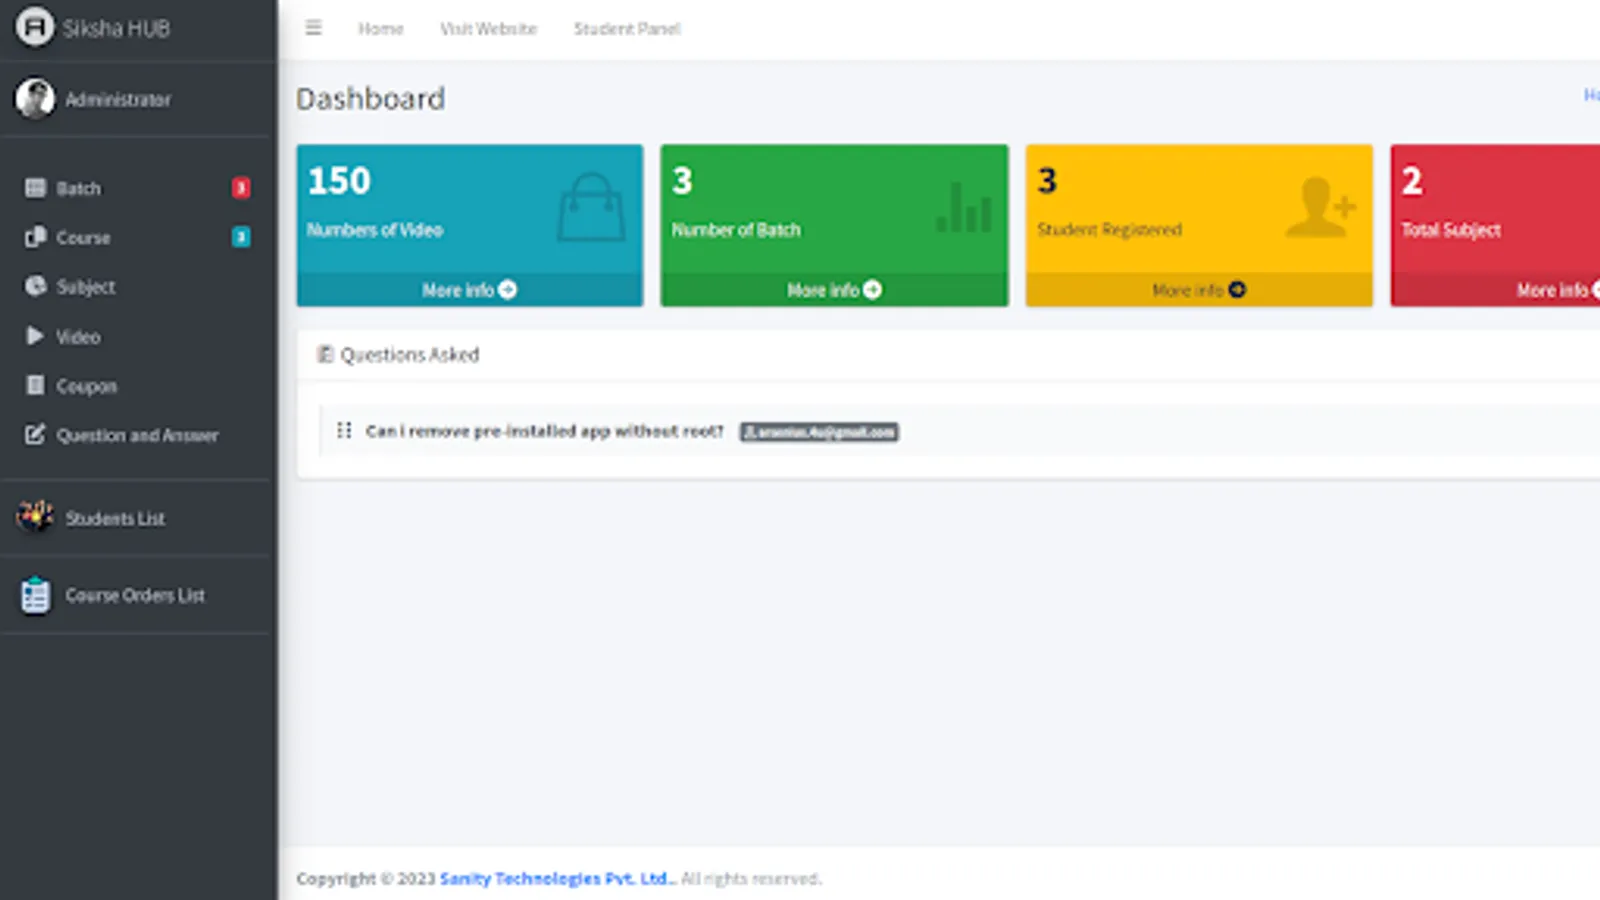Click the question about removing pre-installed app
The height and width of the screenshot is (900, 1600).
point(544,431)
